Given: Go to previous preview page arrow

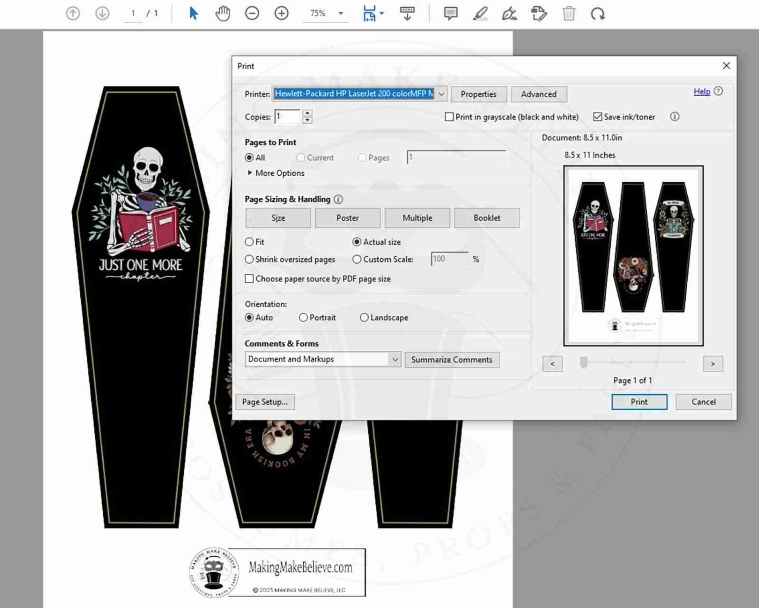Looking at the screenshot, I should (553, 364).
